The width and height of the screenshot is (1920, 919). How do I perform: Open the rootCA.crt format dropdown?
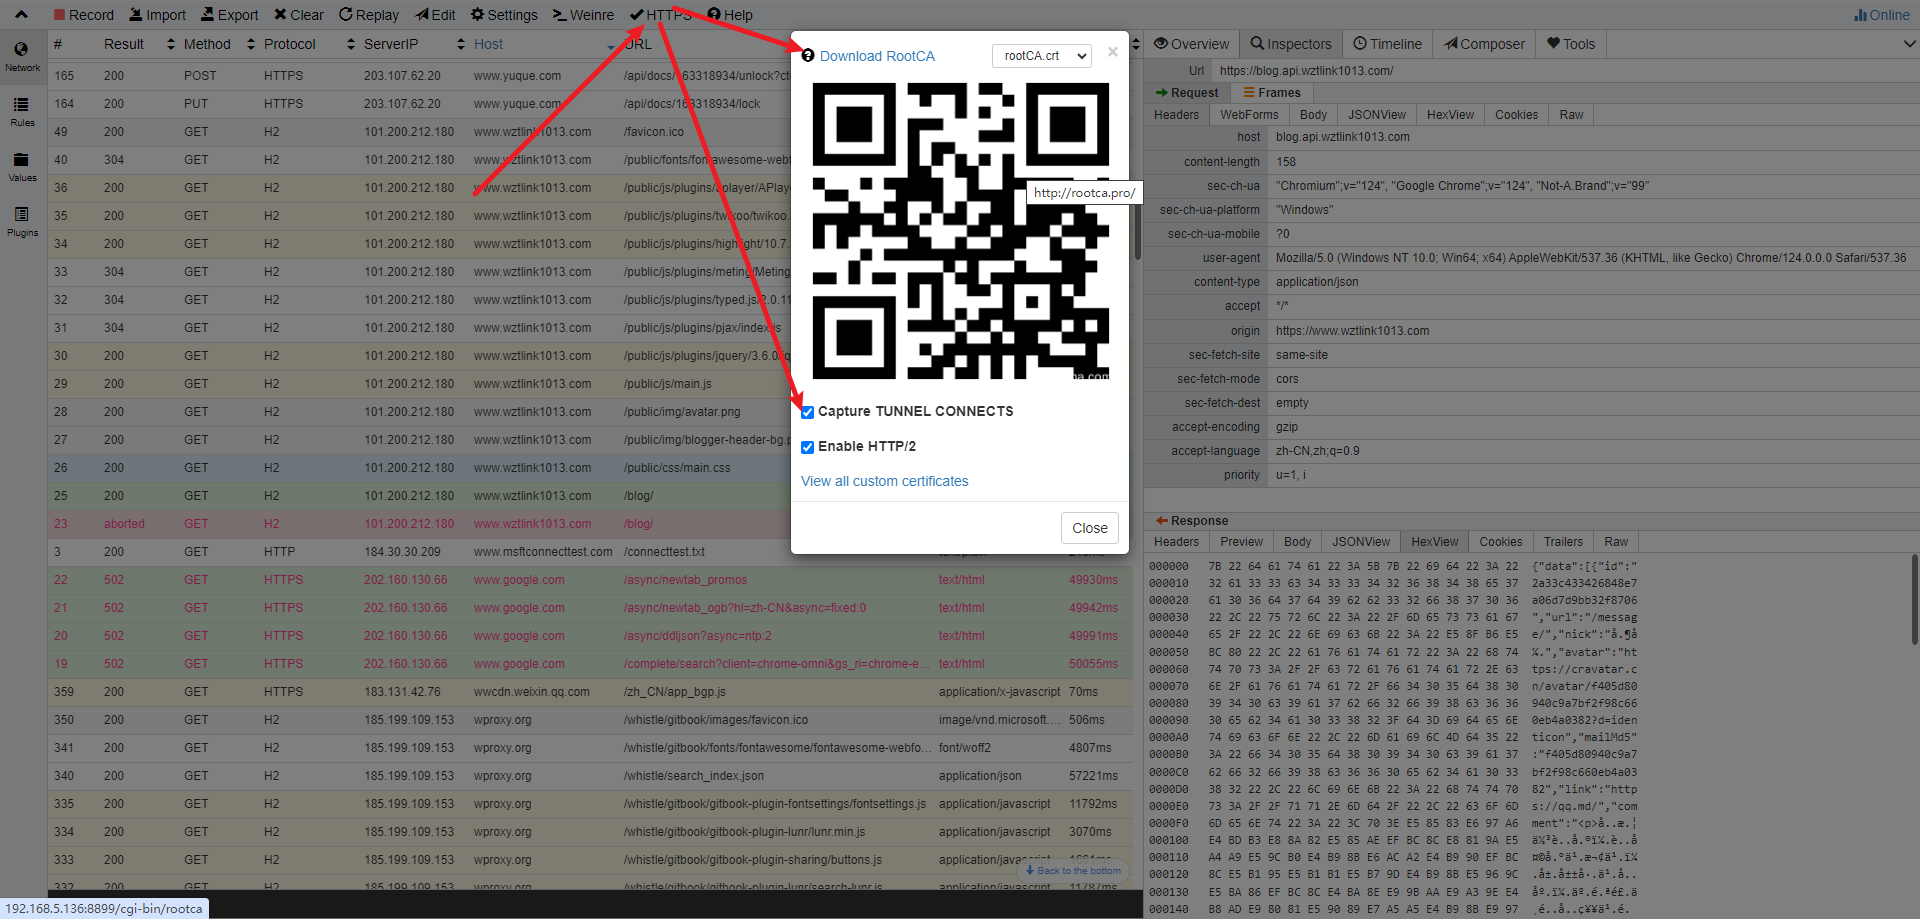(1042, 56)
